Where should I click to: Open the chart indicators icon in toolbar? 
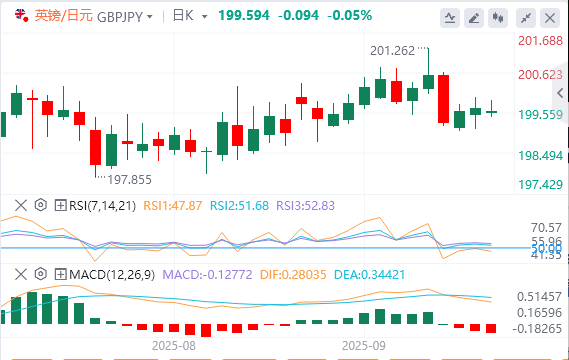(450, 18)
